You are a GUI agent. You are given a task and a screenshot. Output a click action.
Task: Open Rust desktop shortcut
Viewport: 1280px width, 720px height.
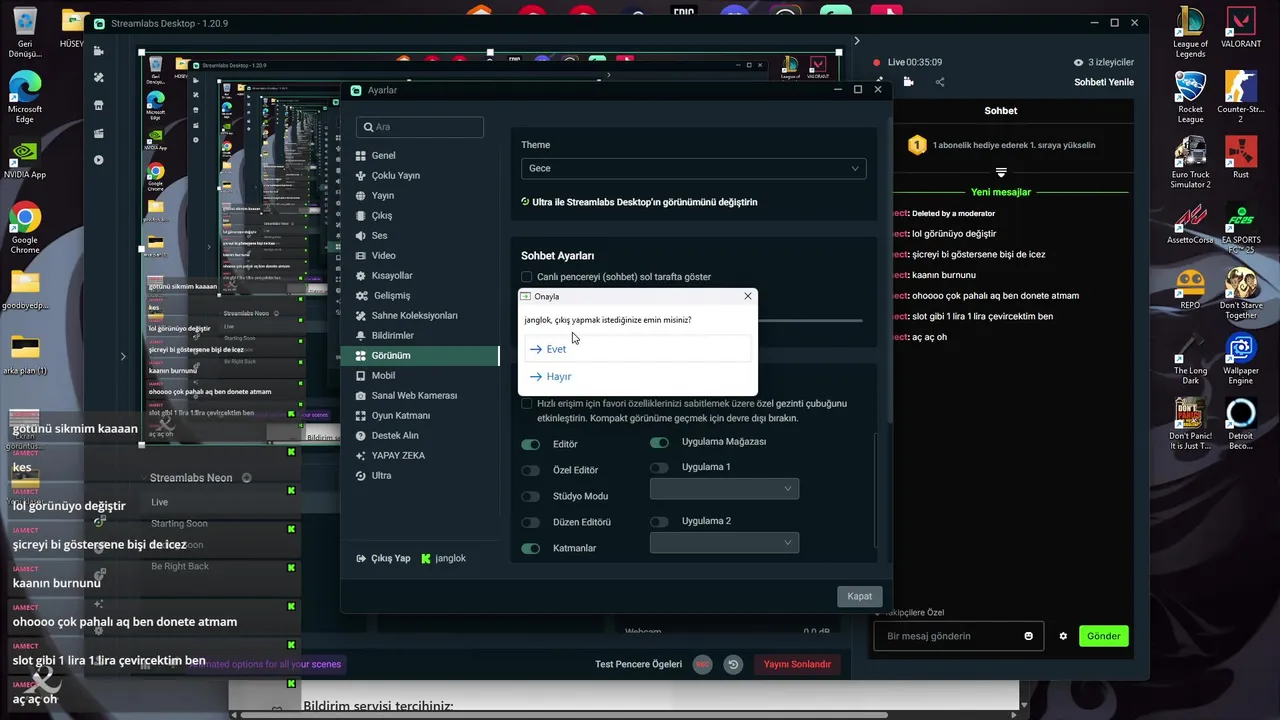pyautogui.click(x=1241, y=158)
